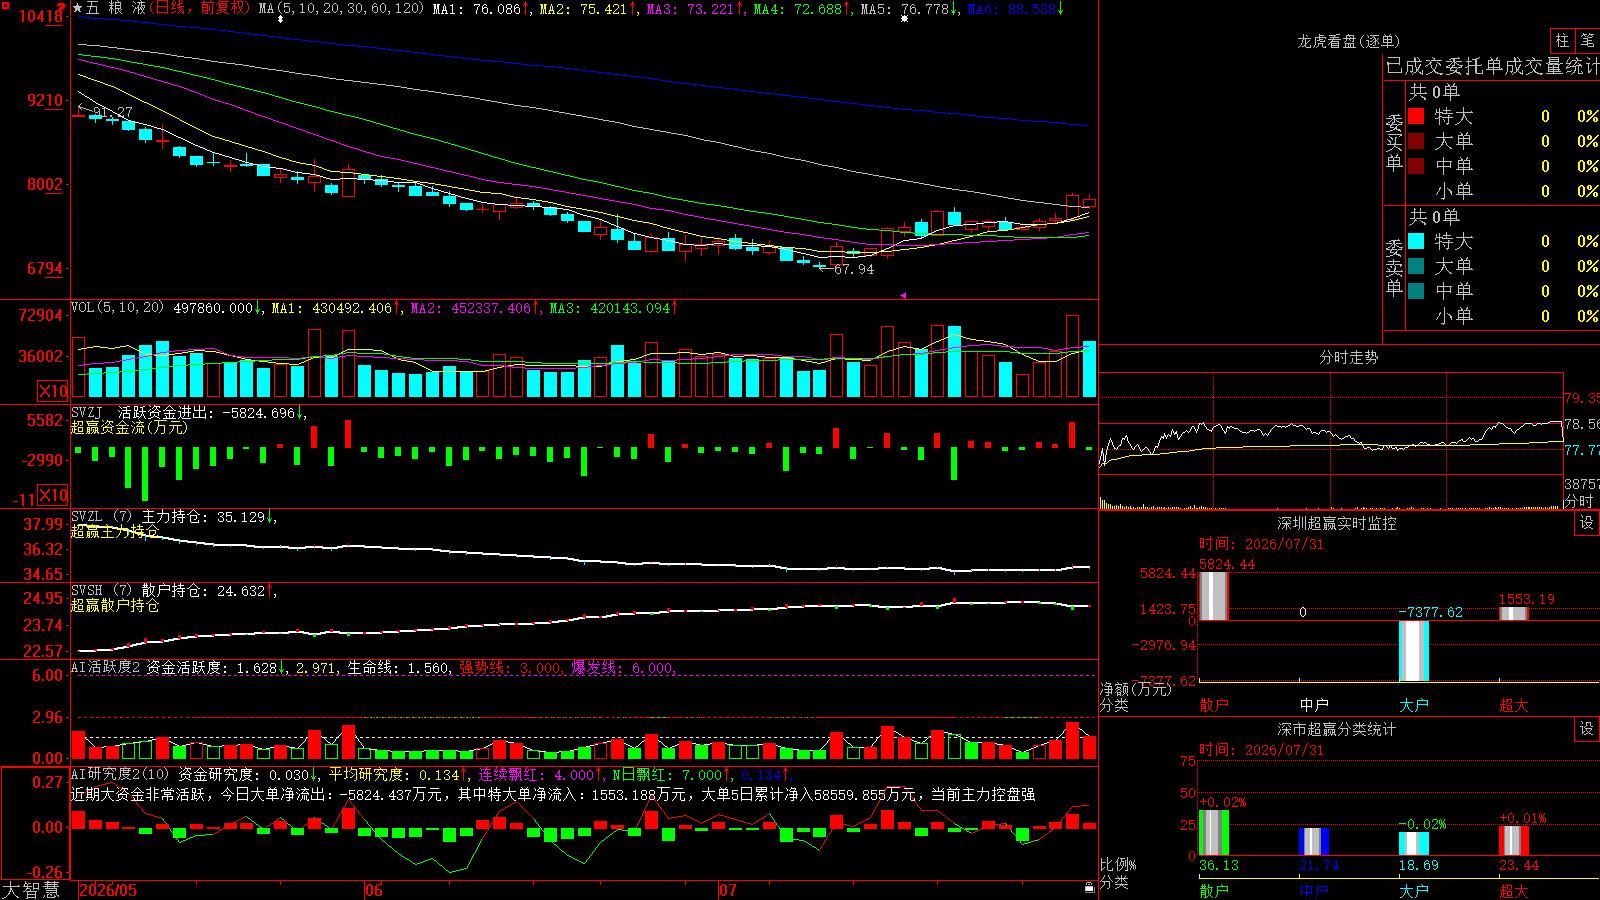Select 超大 in 深圳超赢实时监控 chart

click(x=1514, y=705)
